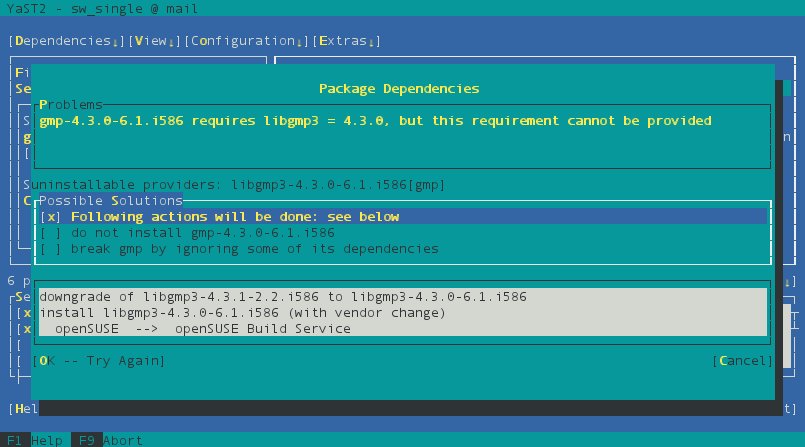Click the Possible Solutions group label

pyautogui.click(x=110, y=201)
